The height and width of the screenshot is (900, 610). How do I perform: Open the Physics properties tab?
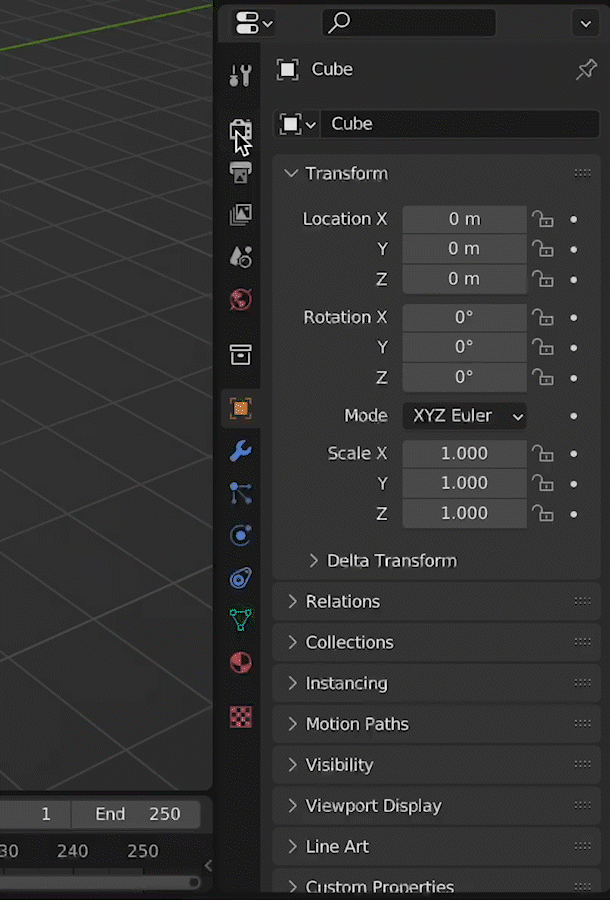point(240,535)
